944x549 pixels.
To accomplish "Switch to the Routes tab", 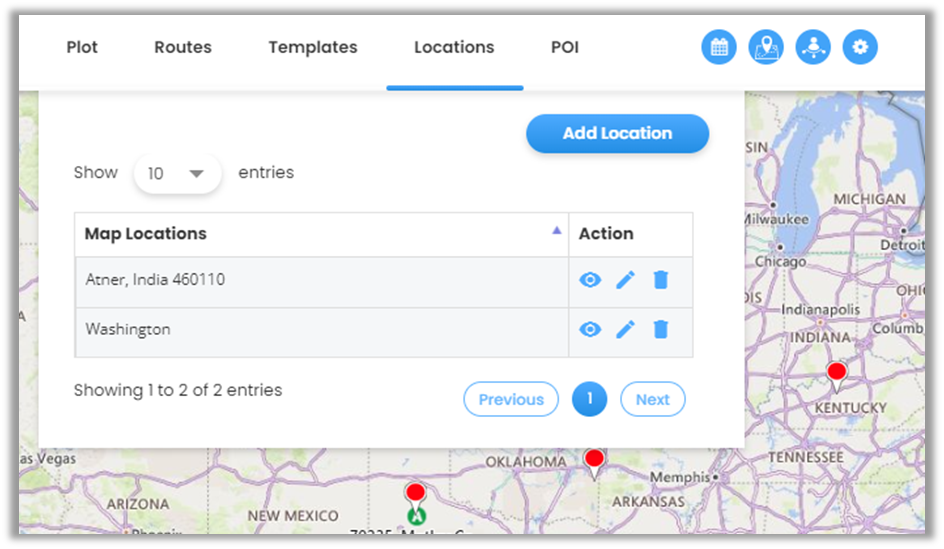I will click(183, 47).
